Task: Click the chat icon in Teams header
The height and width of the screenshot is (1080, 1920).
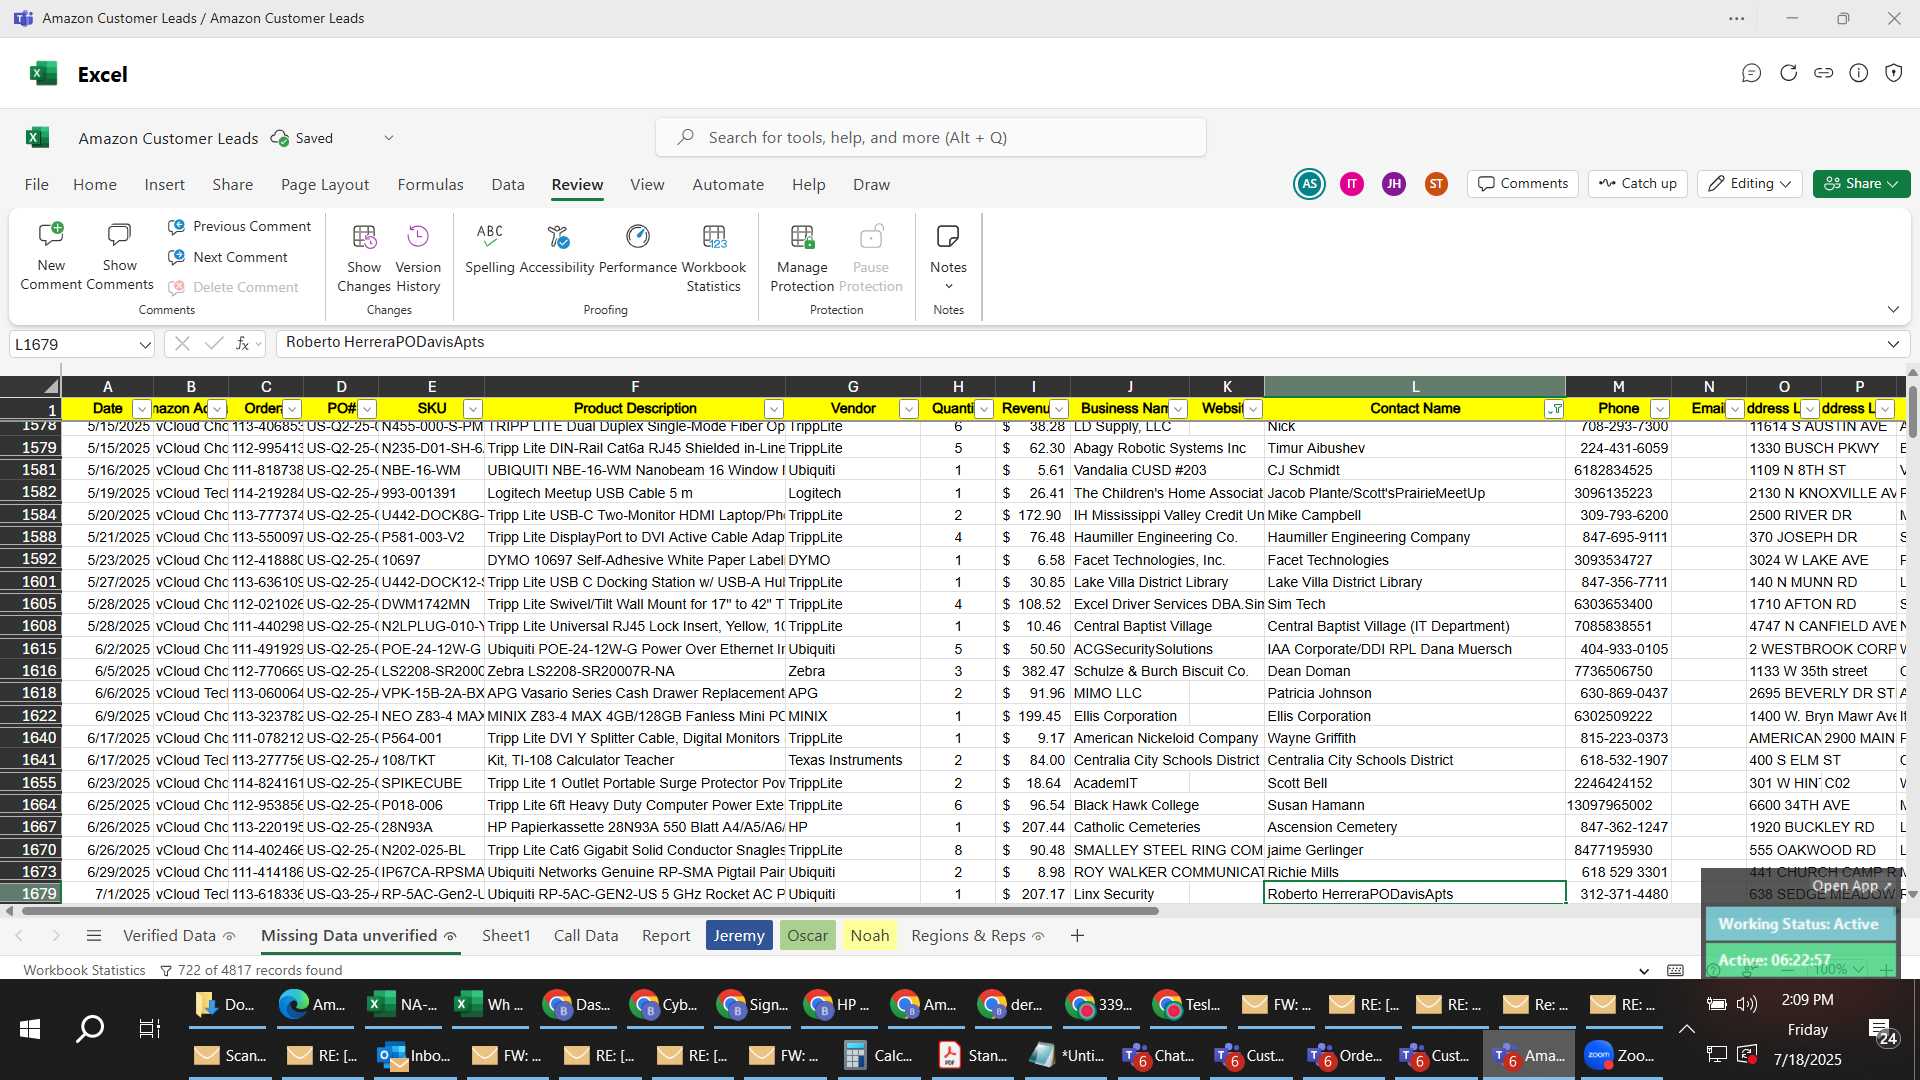Action: [1751, 73]
